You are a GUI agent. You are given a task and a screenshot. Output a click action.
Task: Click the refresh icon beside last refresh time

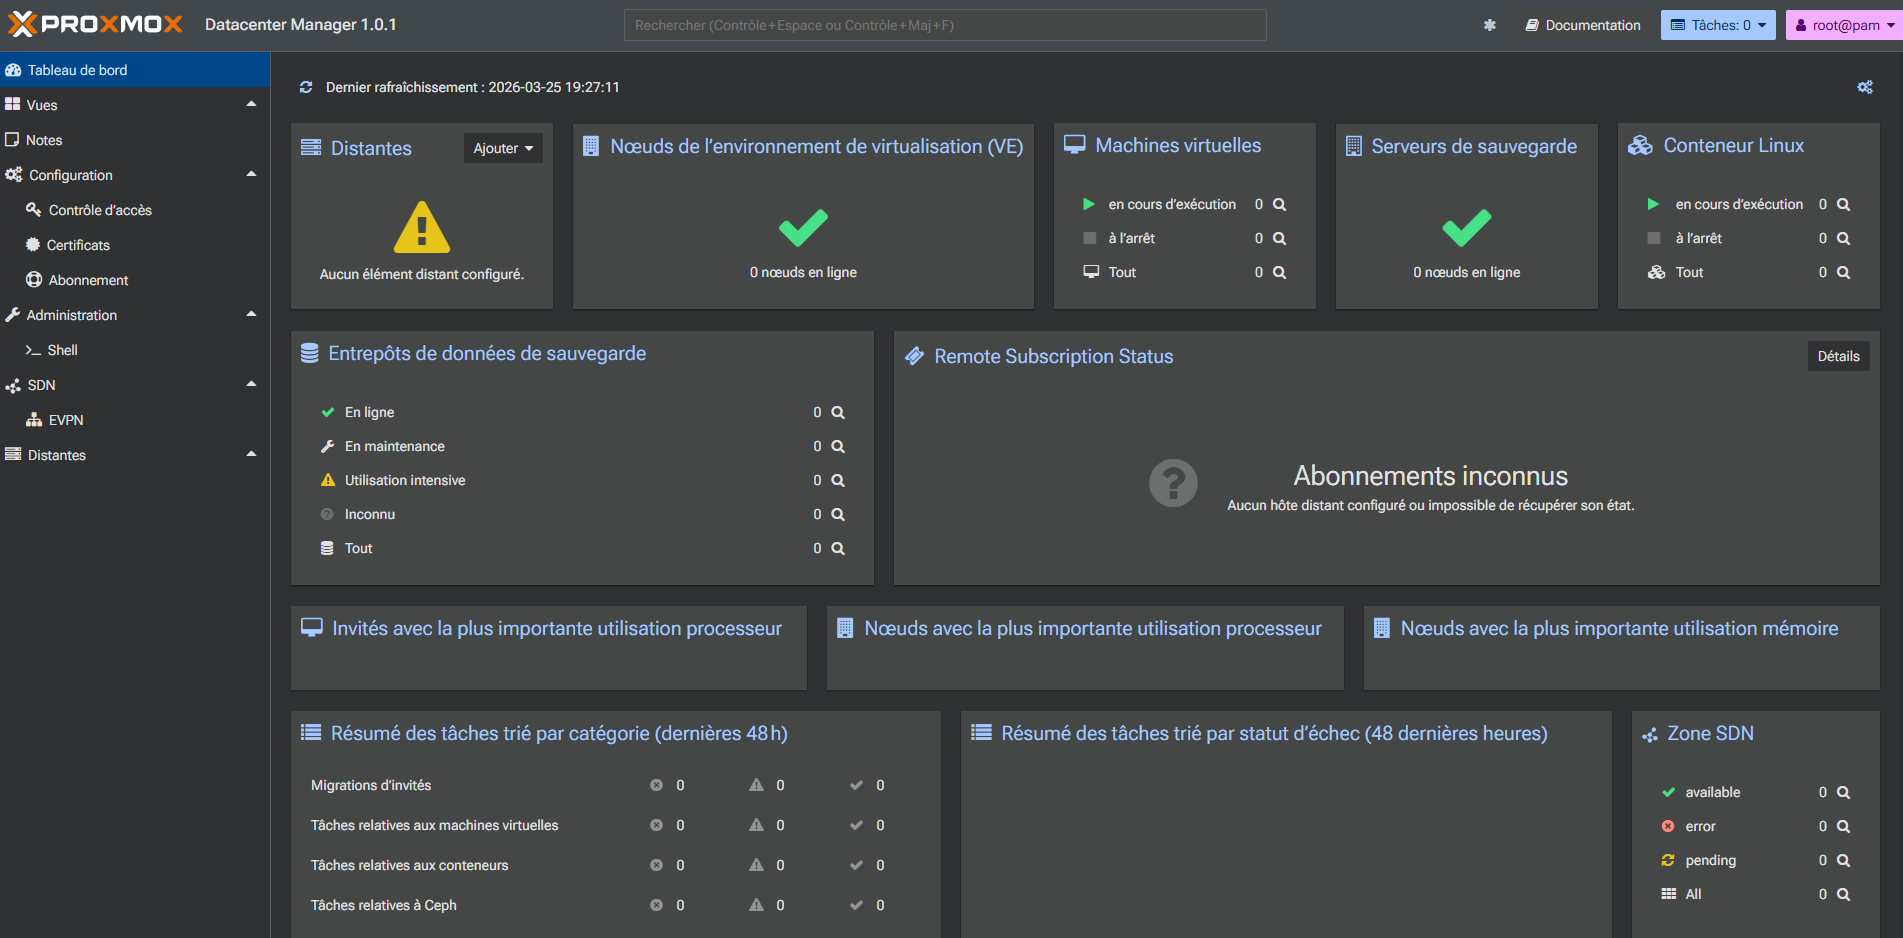tap(306, 87)
